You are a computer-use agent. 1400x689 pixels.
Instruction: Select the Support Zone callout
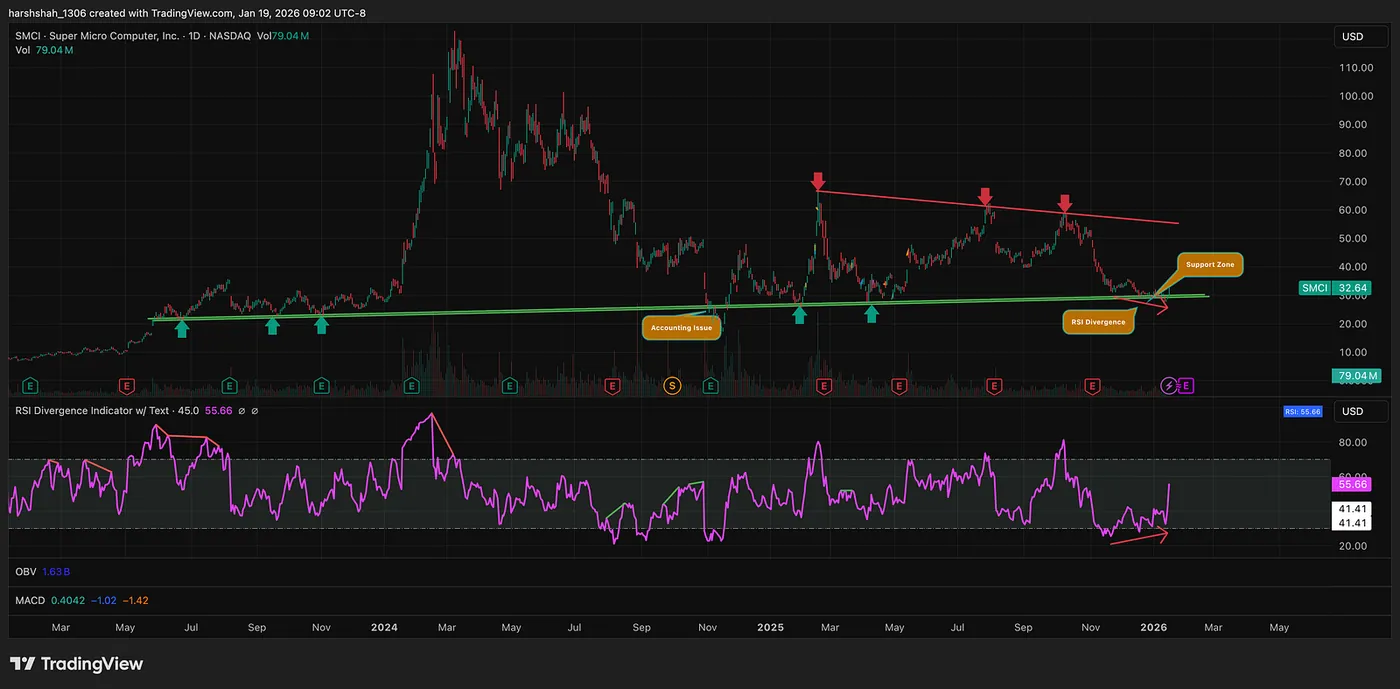pyautogui.click(x=1210, y=265)
